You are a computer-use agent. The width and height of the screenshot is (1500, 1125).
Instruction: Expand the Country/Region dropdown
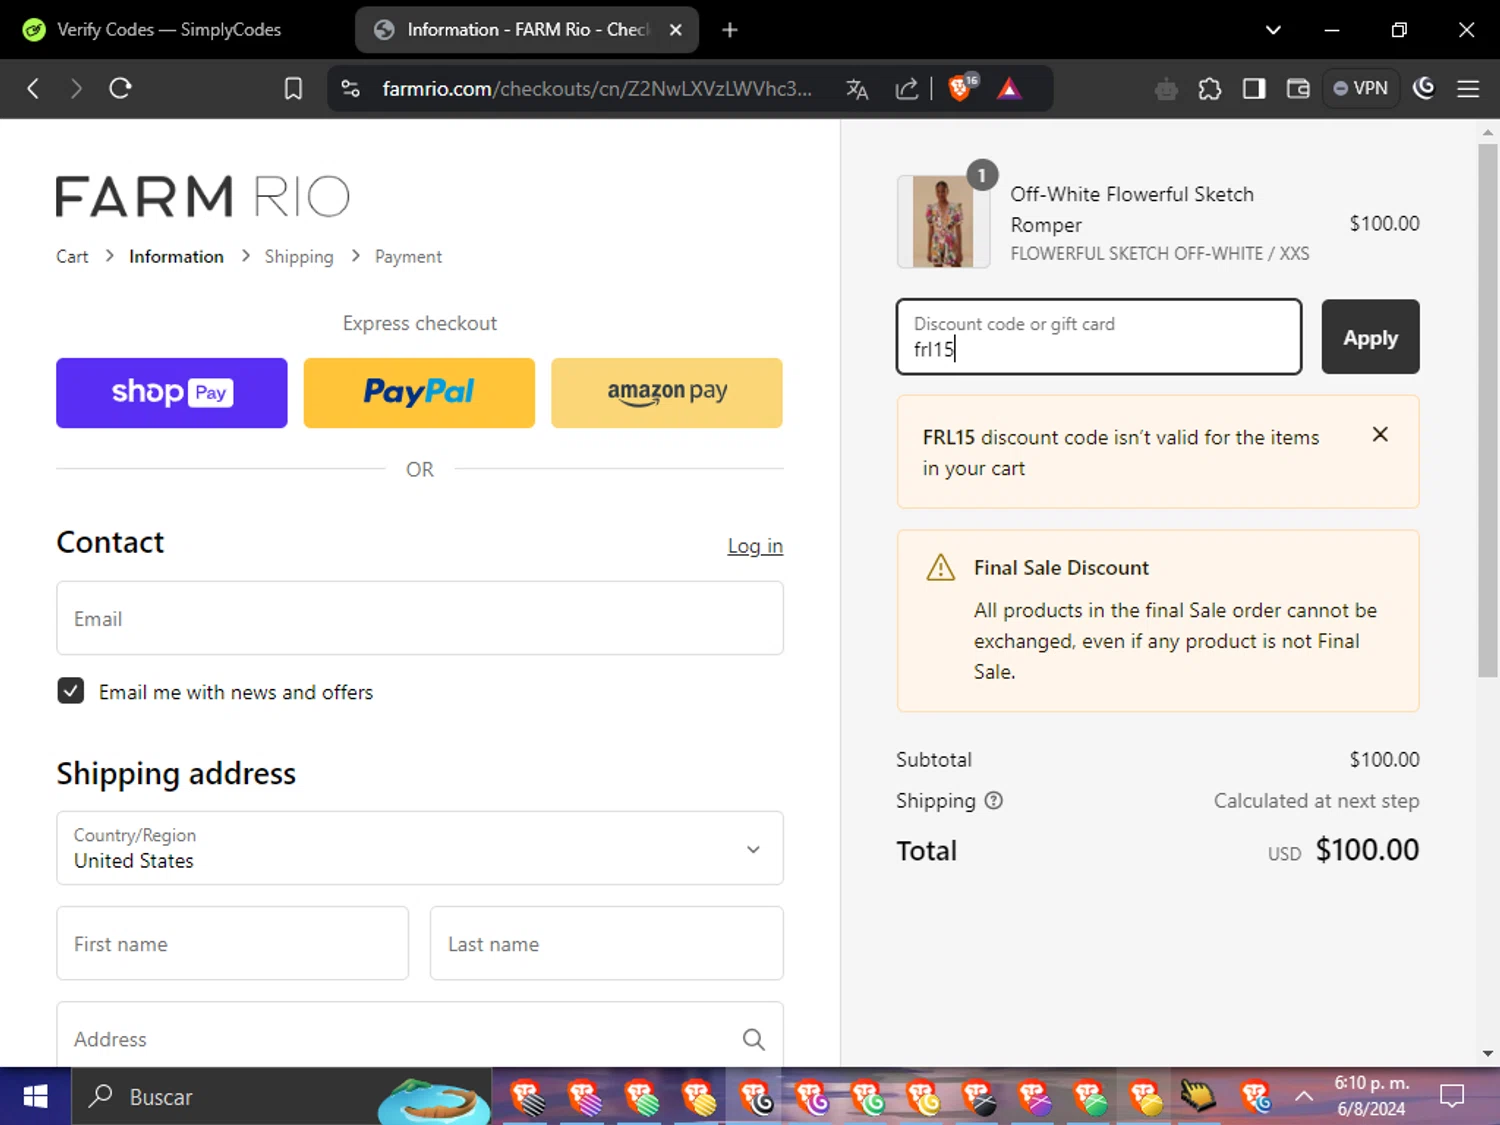click(420, 848)
